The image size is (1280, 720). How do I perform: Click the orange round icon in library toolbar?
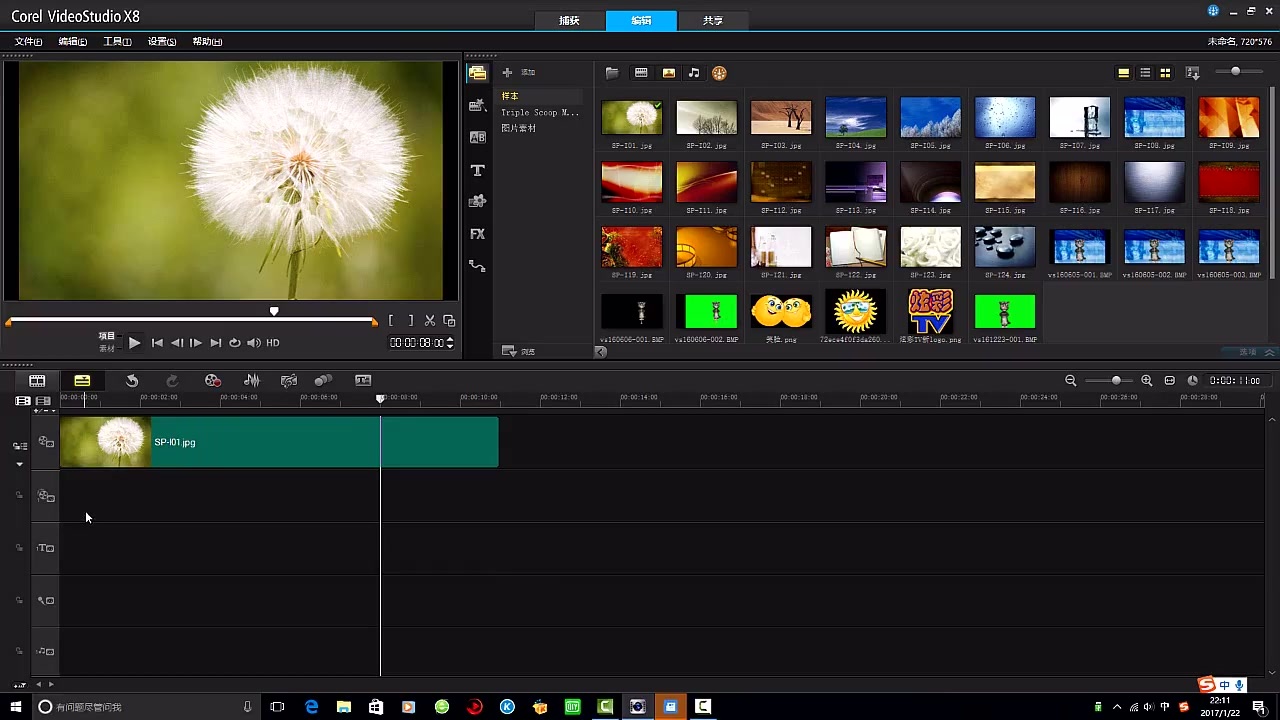[719, 73]
